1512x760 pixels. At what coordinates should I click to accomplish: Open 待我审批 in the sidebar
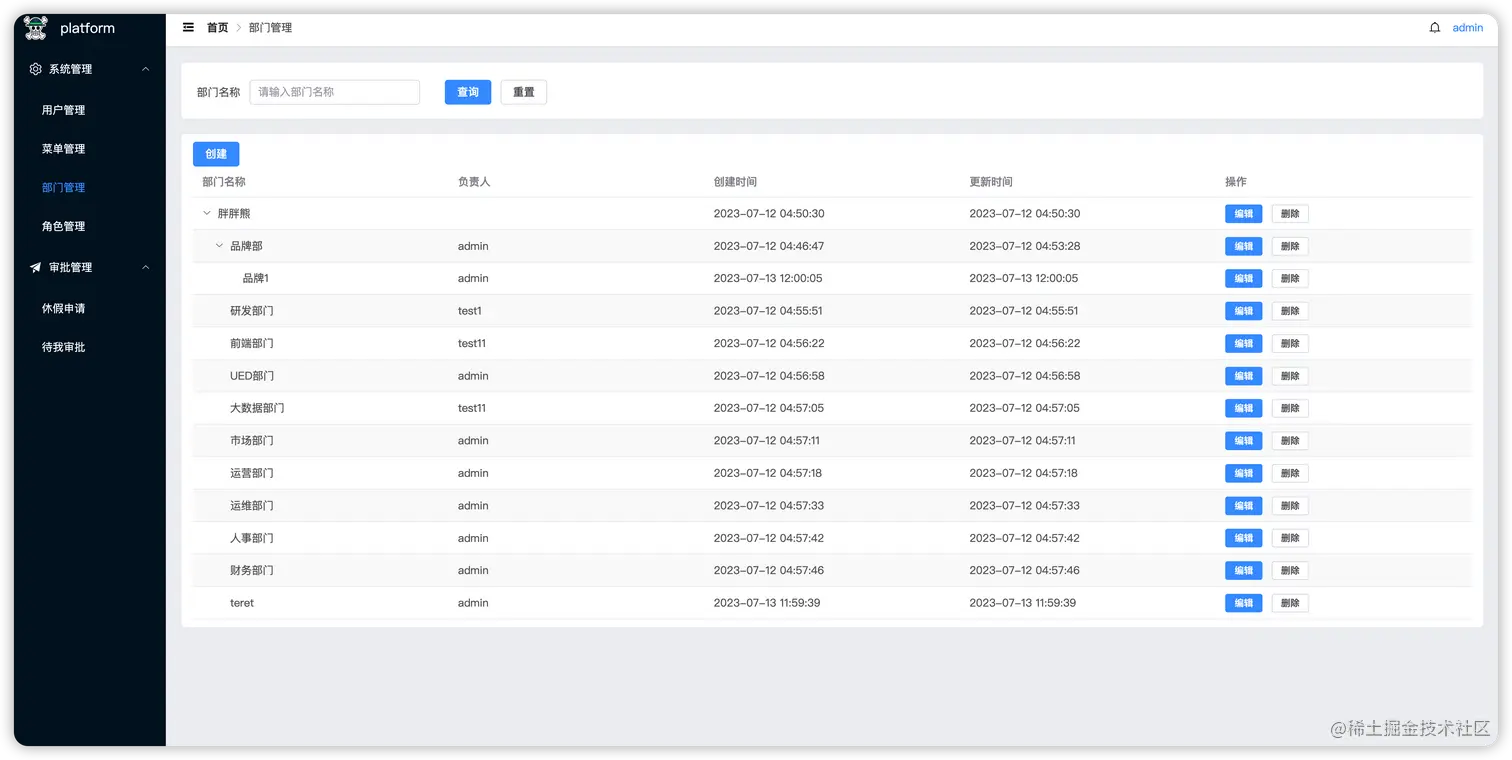click(64, 347)
